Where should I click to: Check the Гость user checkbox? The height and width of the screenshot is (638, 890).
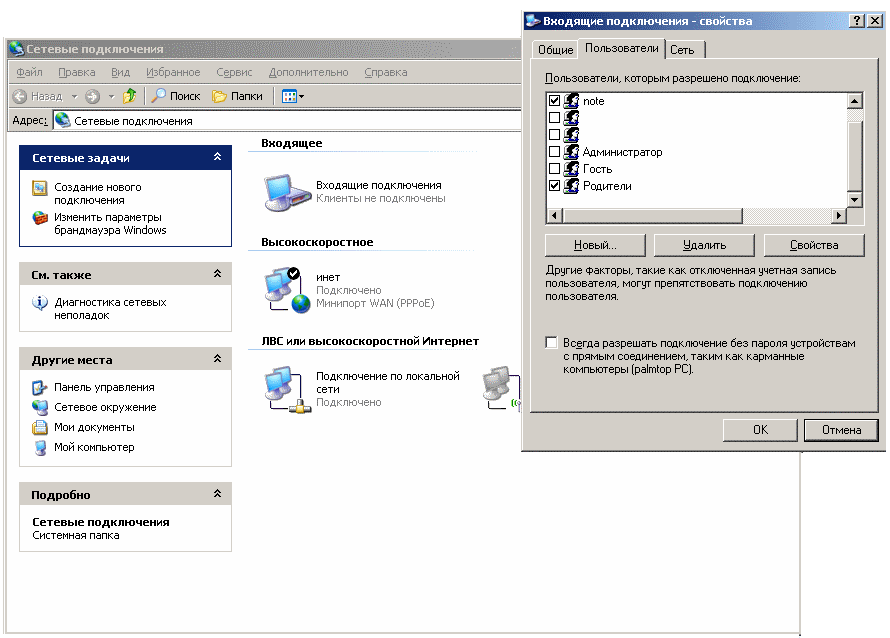[554, 169]
